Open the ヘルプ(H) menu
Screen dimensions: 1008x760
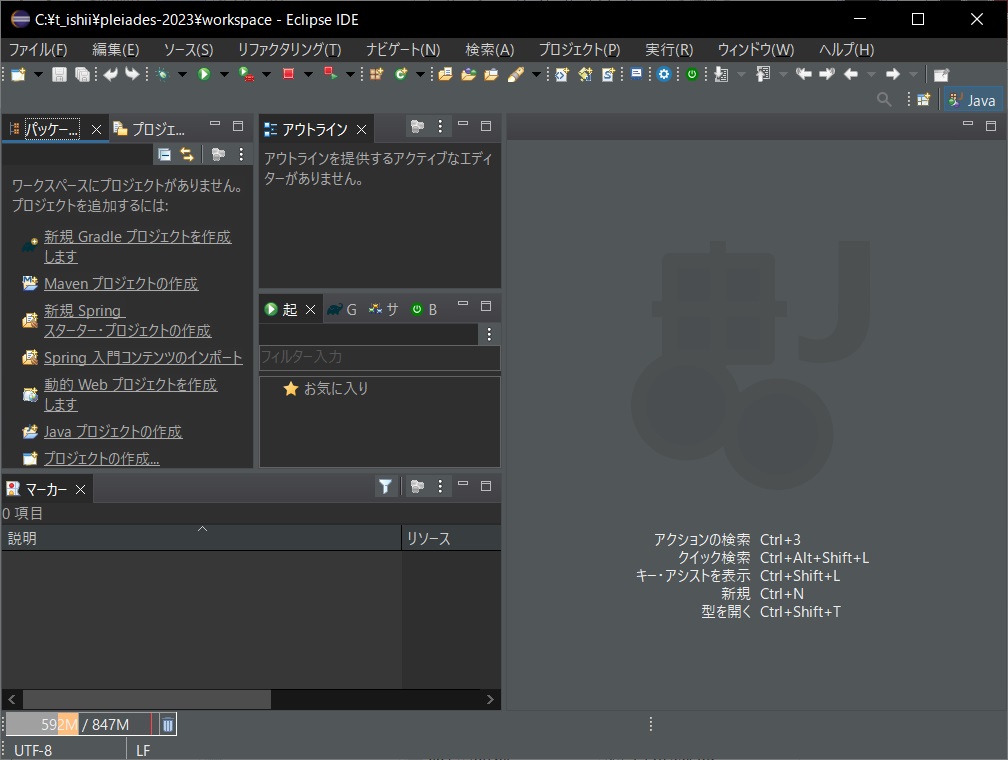click(847, 50)
